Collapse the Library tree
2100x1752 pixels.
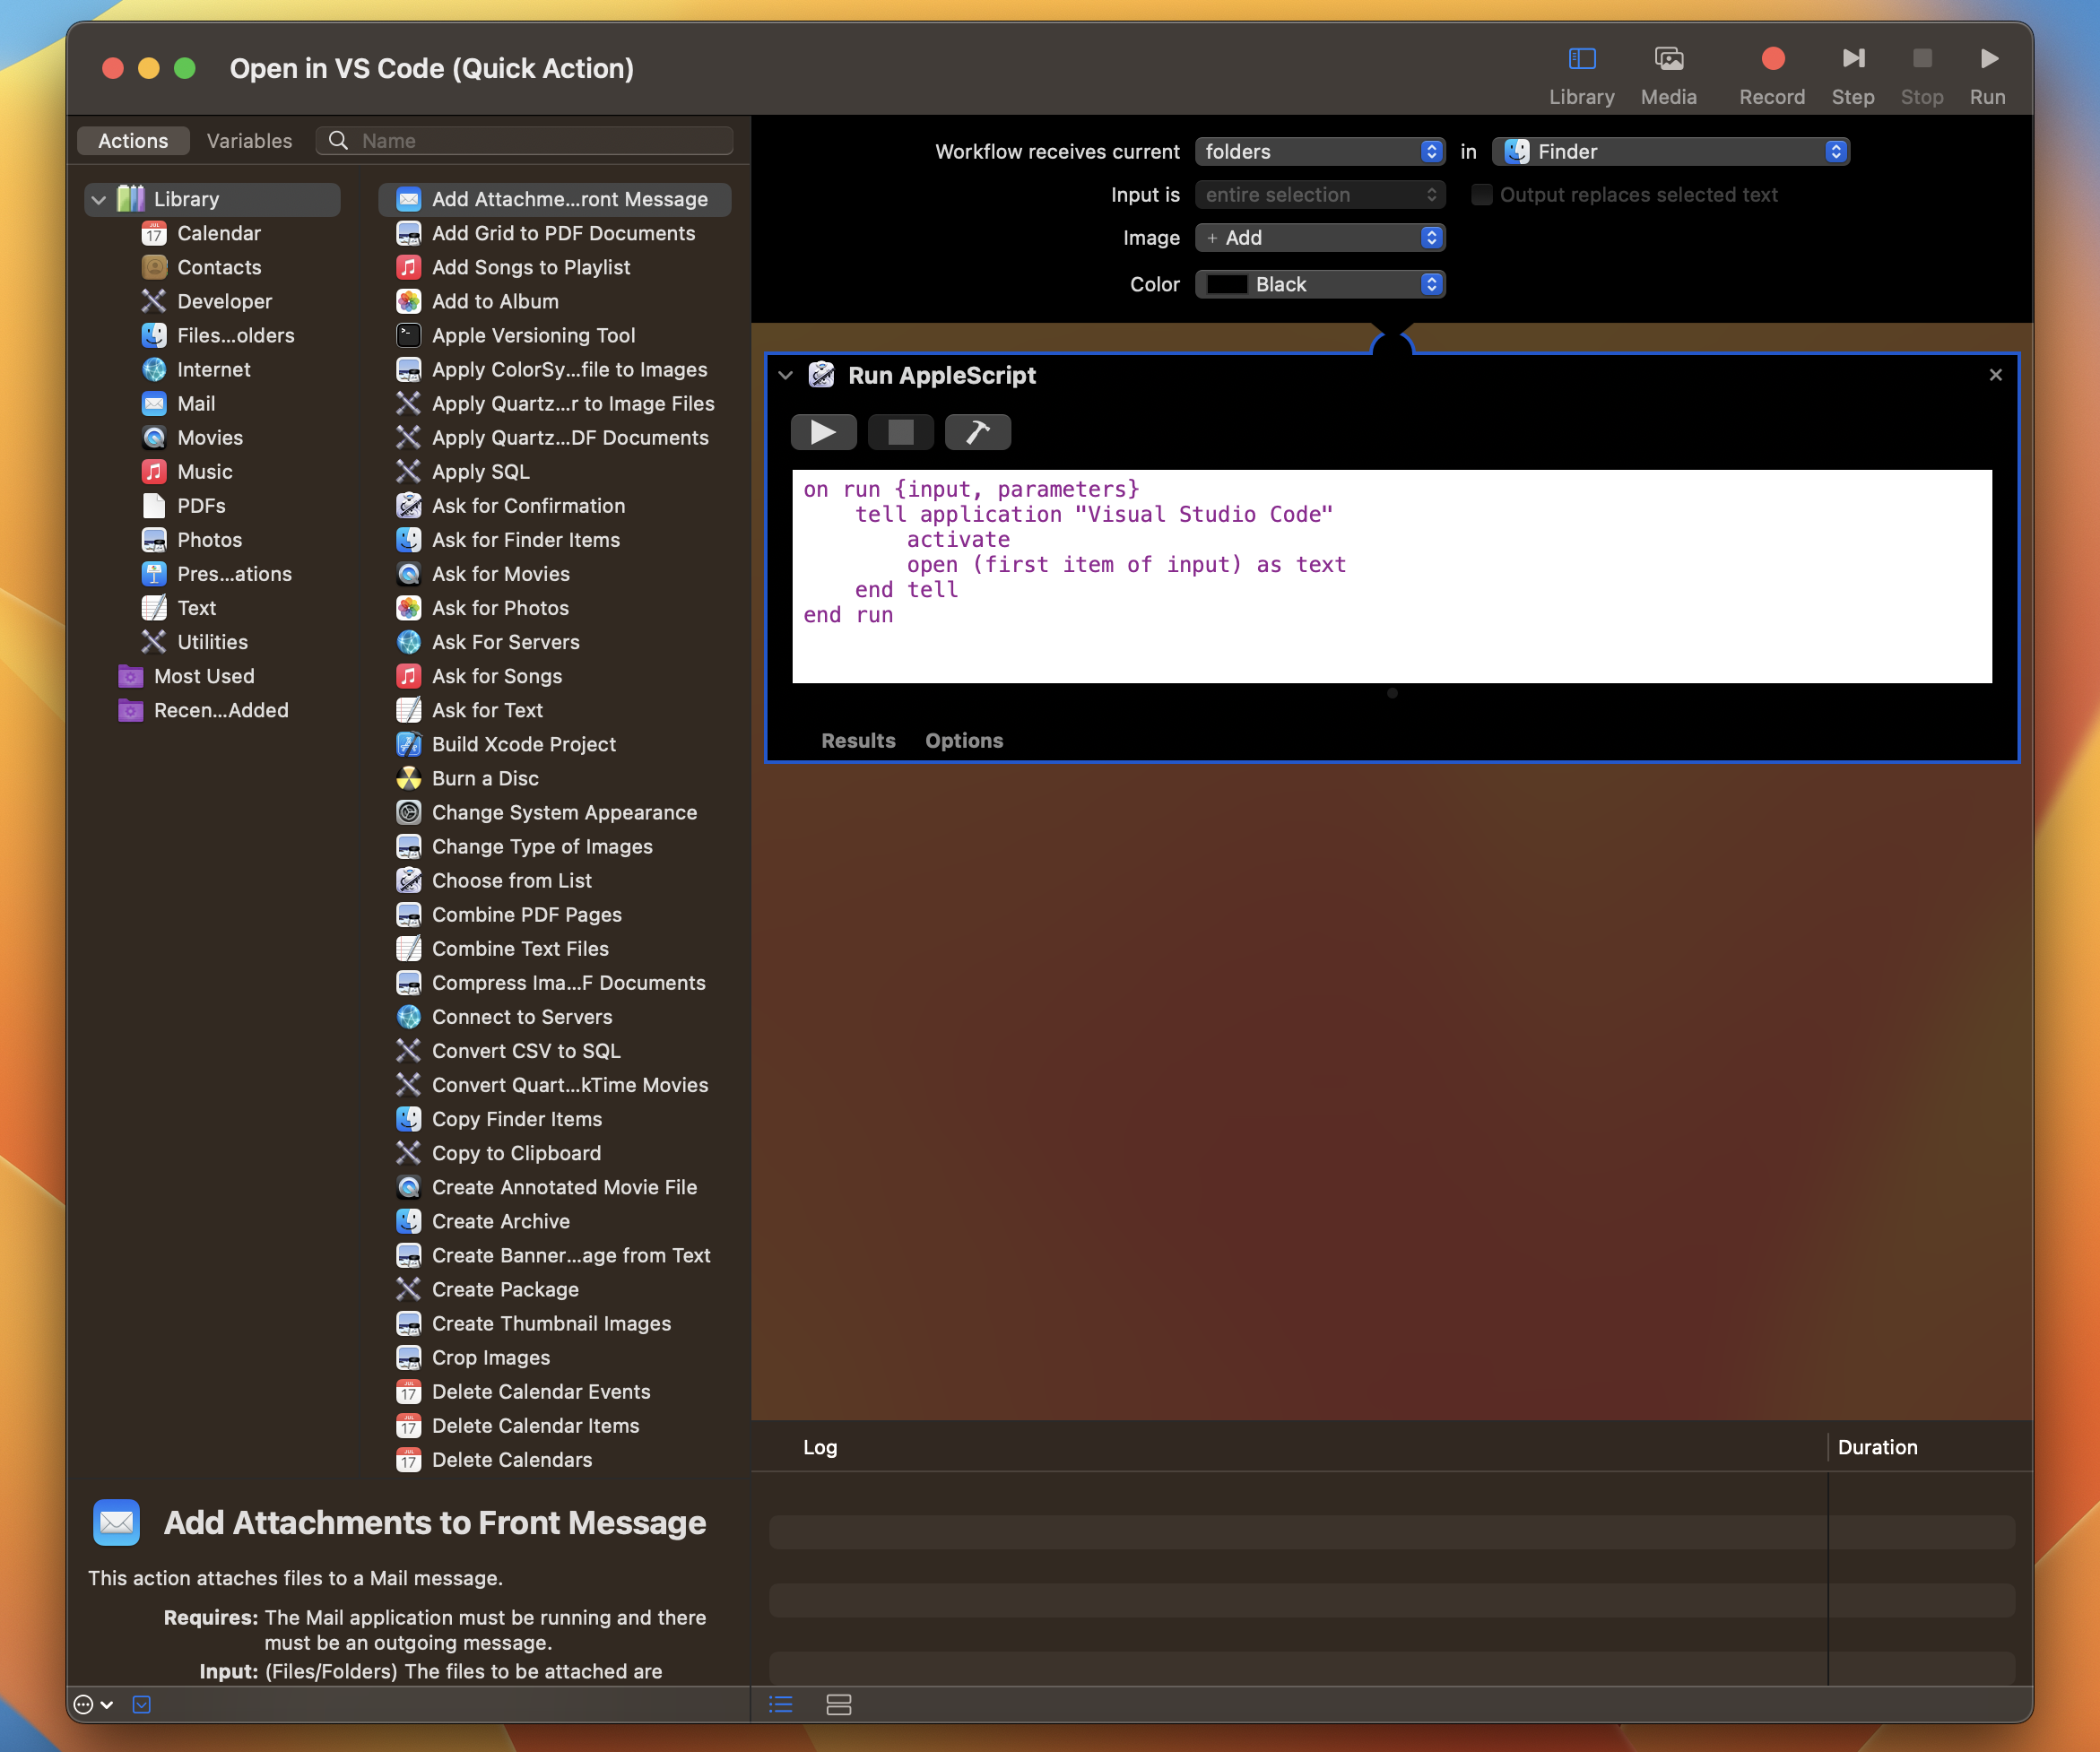pyautogui.click(x=99, y=200)
